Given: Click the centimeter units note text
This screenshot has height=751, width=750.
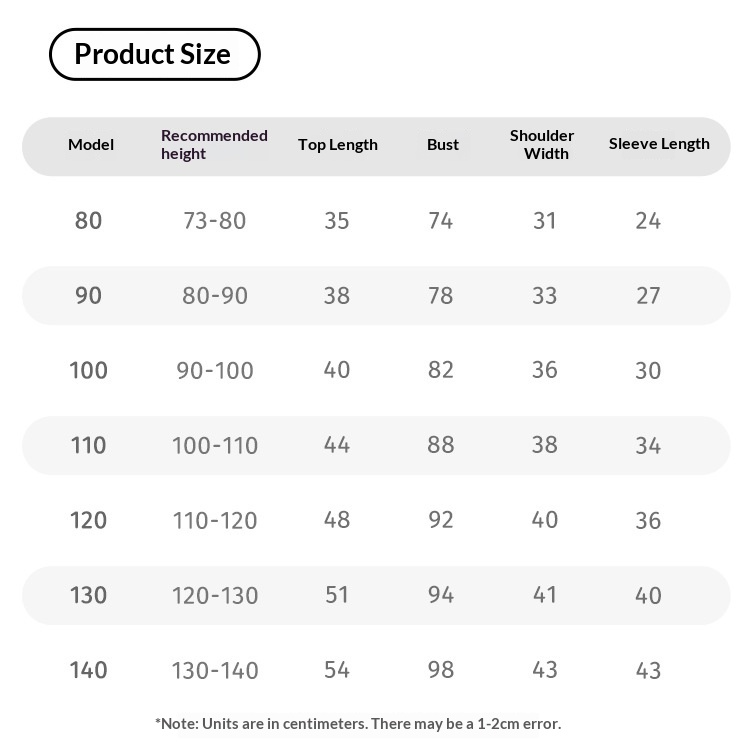Looking at the screenshot, I should coord(358,723).
